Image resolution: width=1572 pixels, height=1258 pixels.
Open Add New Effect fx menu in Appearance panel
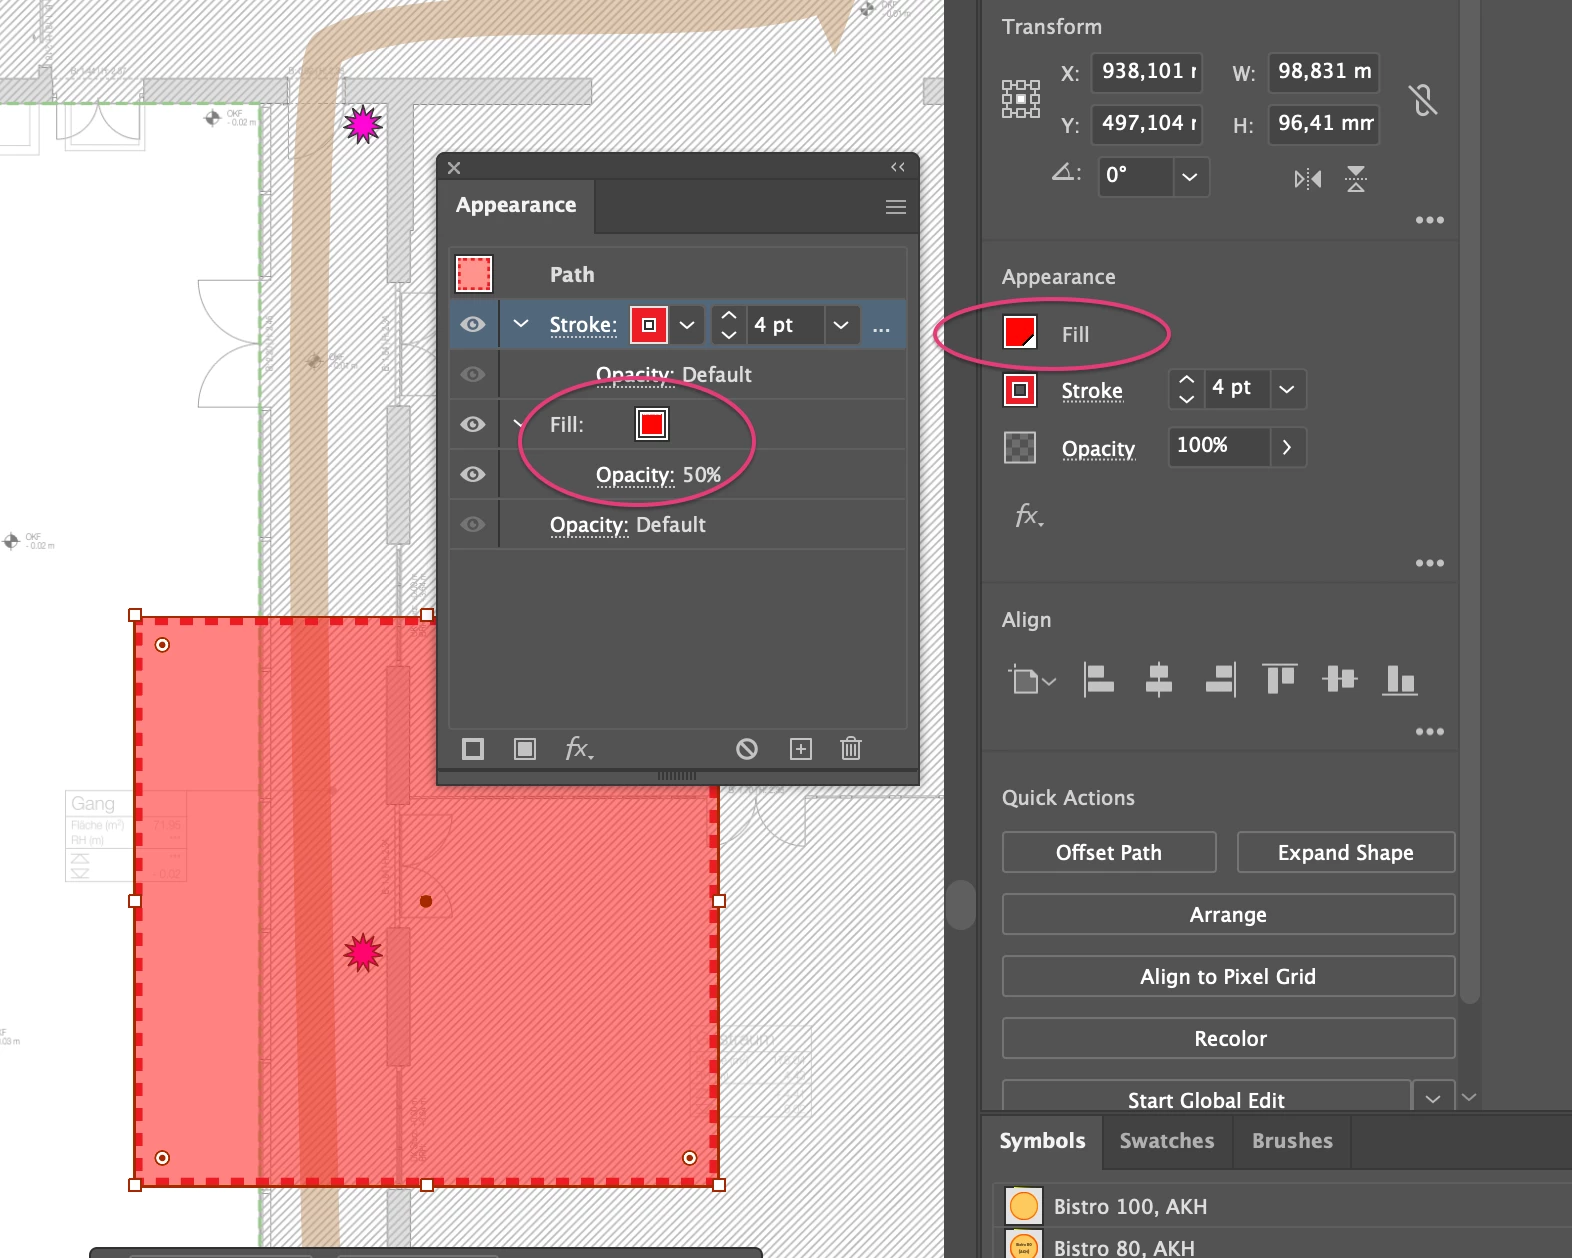(579, 749)
